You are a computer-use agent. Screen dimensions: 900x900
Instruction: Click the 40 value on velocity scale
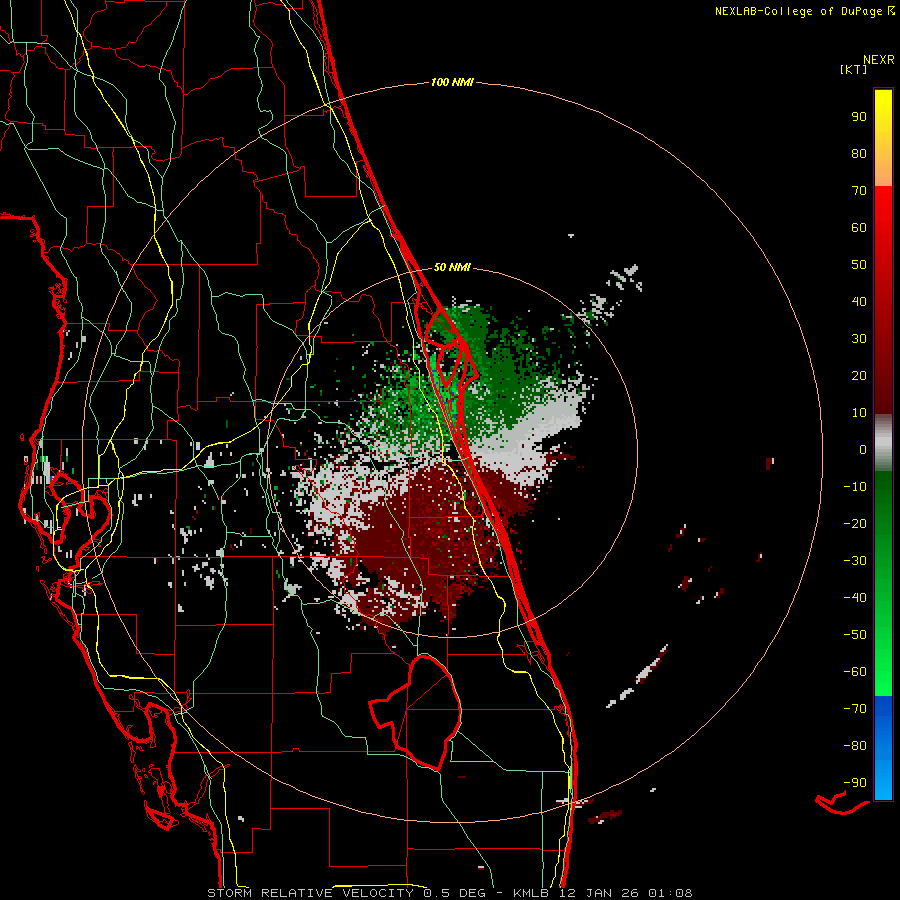pos(859,301)
